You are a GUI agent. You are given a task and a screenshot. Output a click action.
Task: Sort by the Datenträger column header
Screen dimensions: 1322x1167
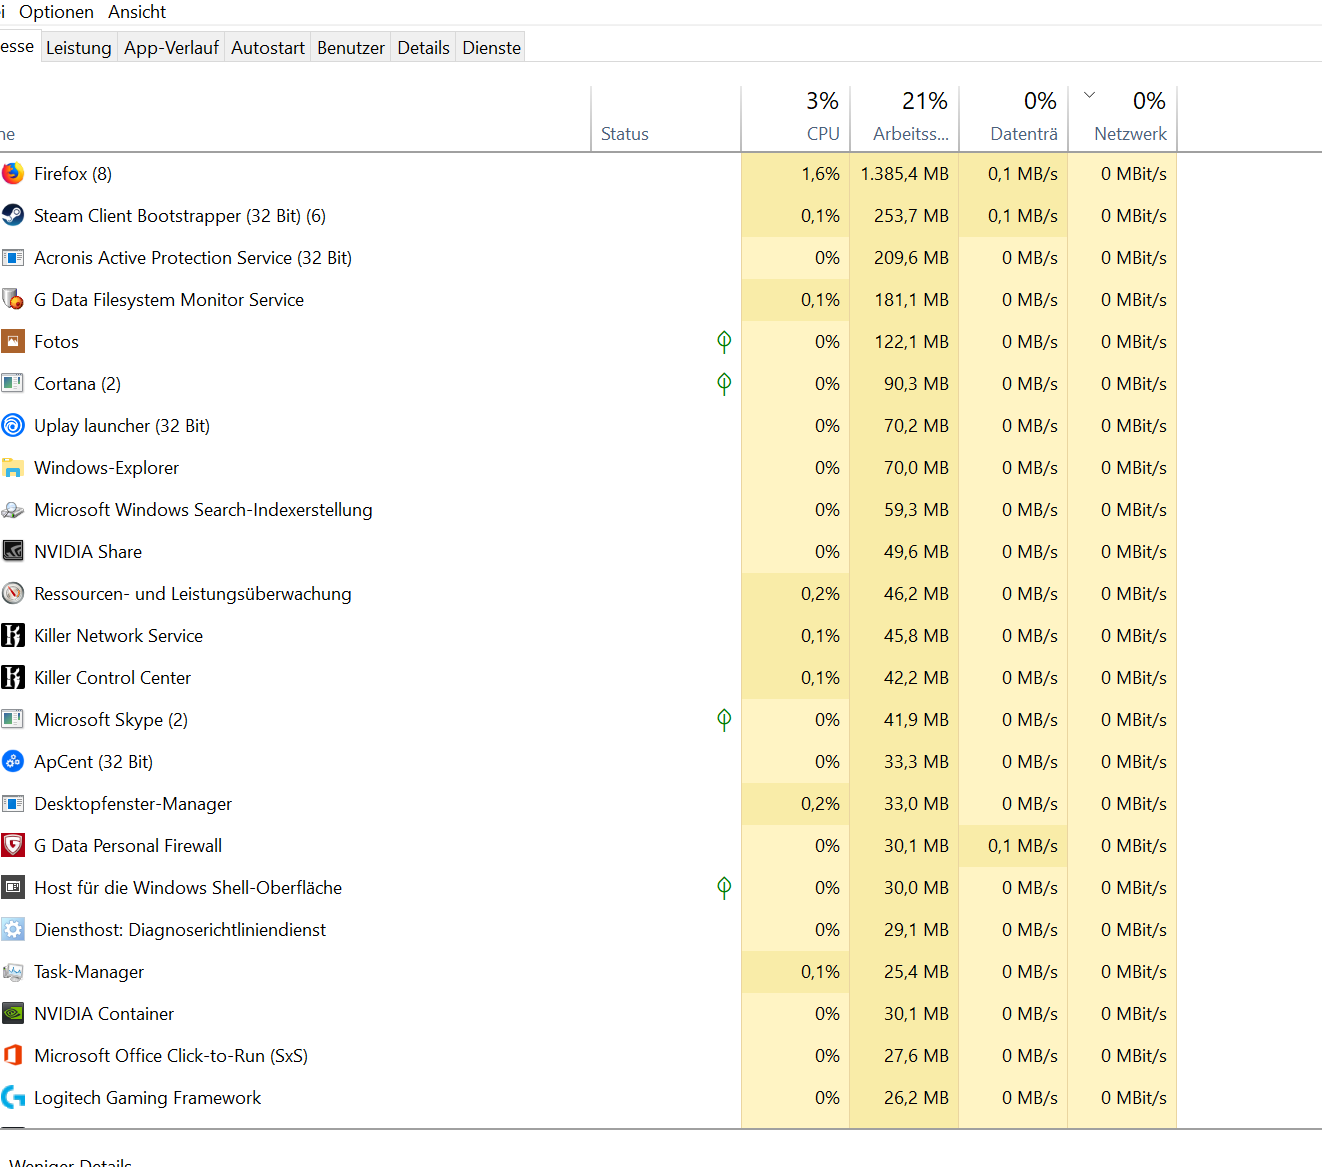1014,119
